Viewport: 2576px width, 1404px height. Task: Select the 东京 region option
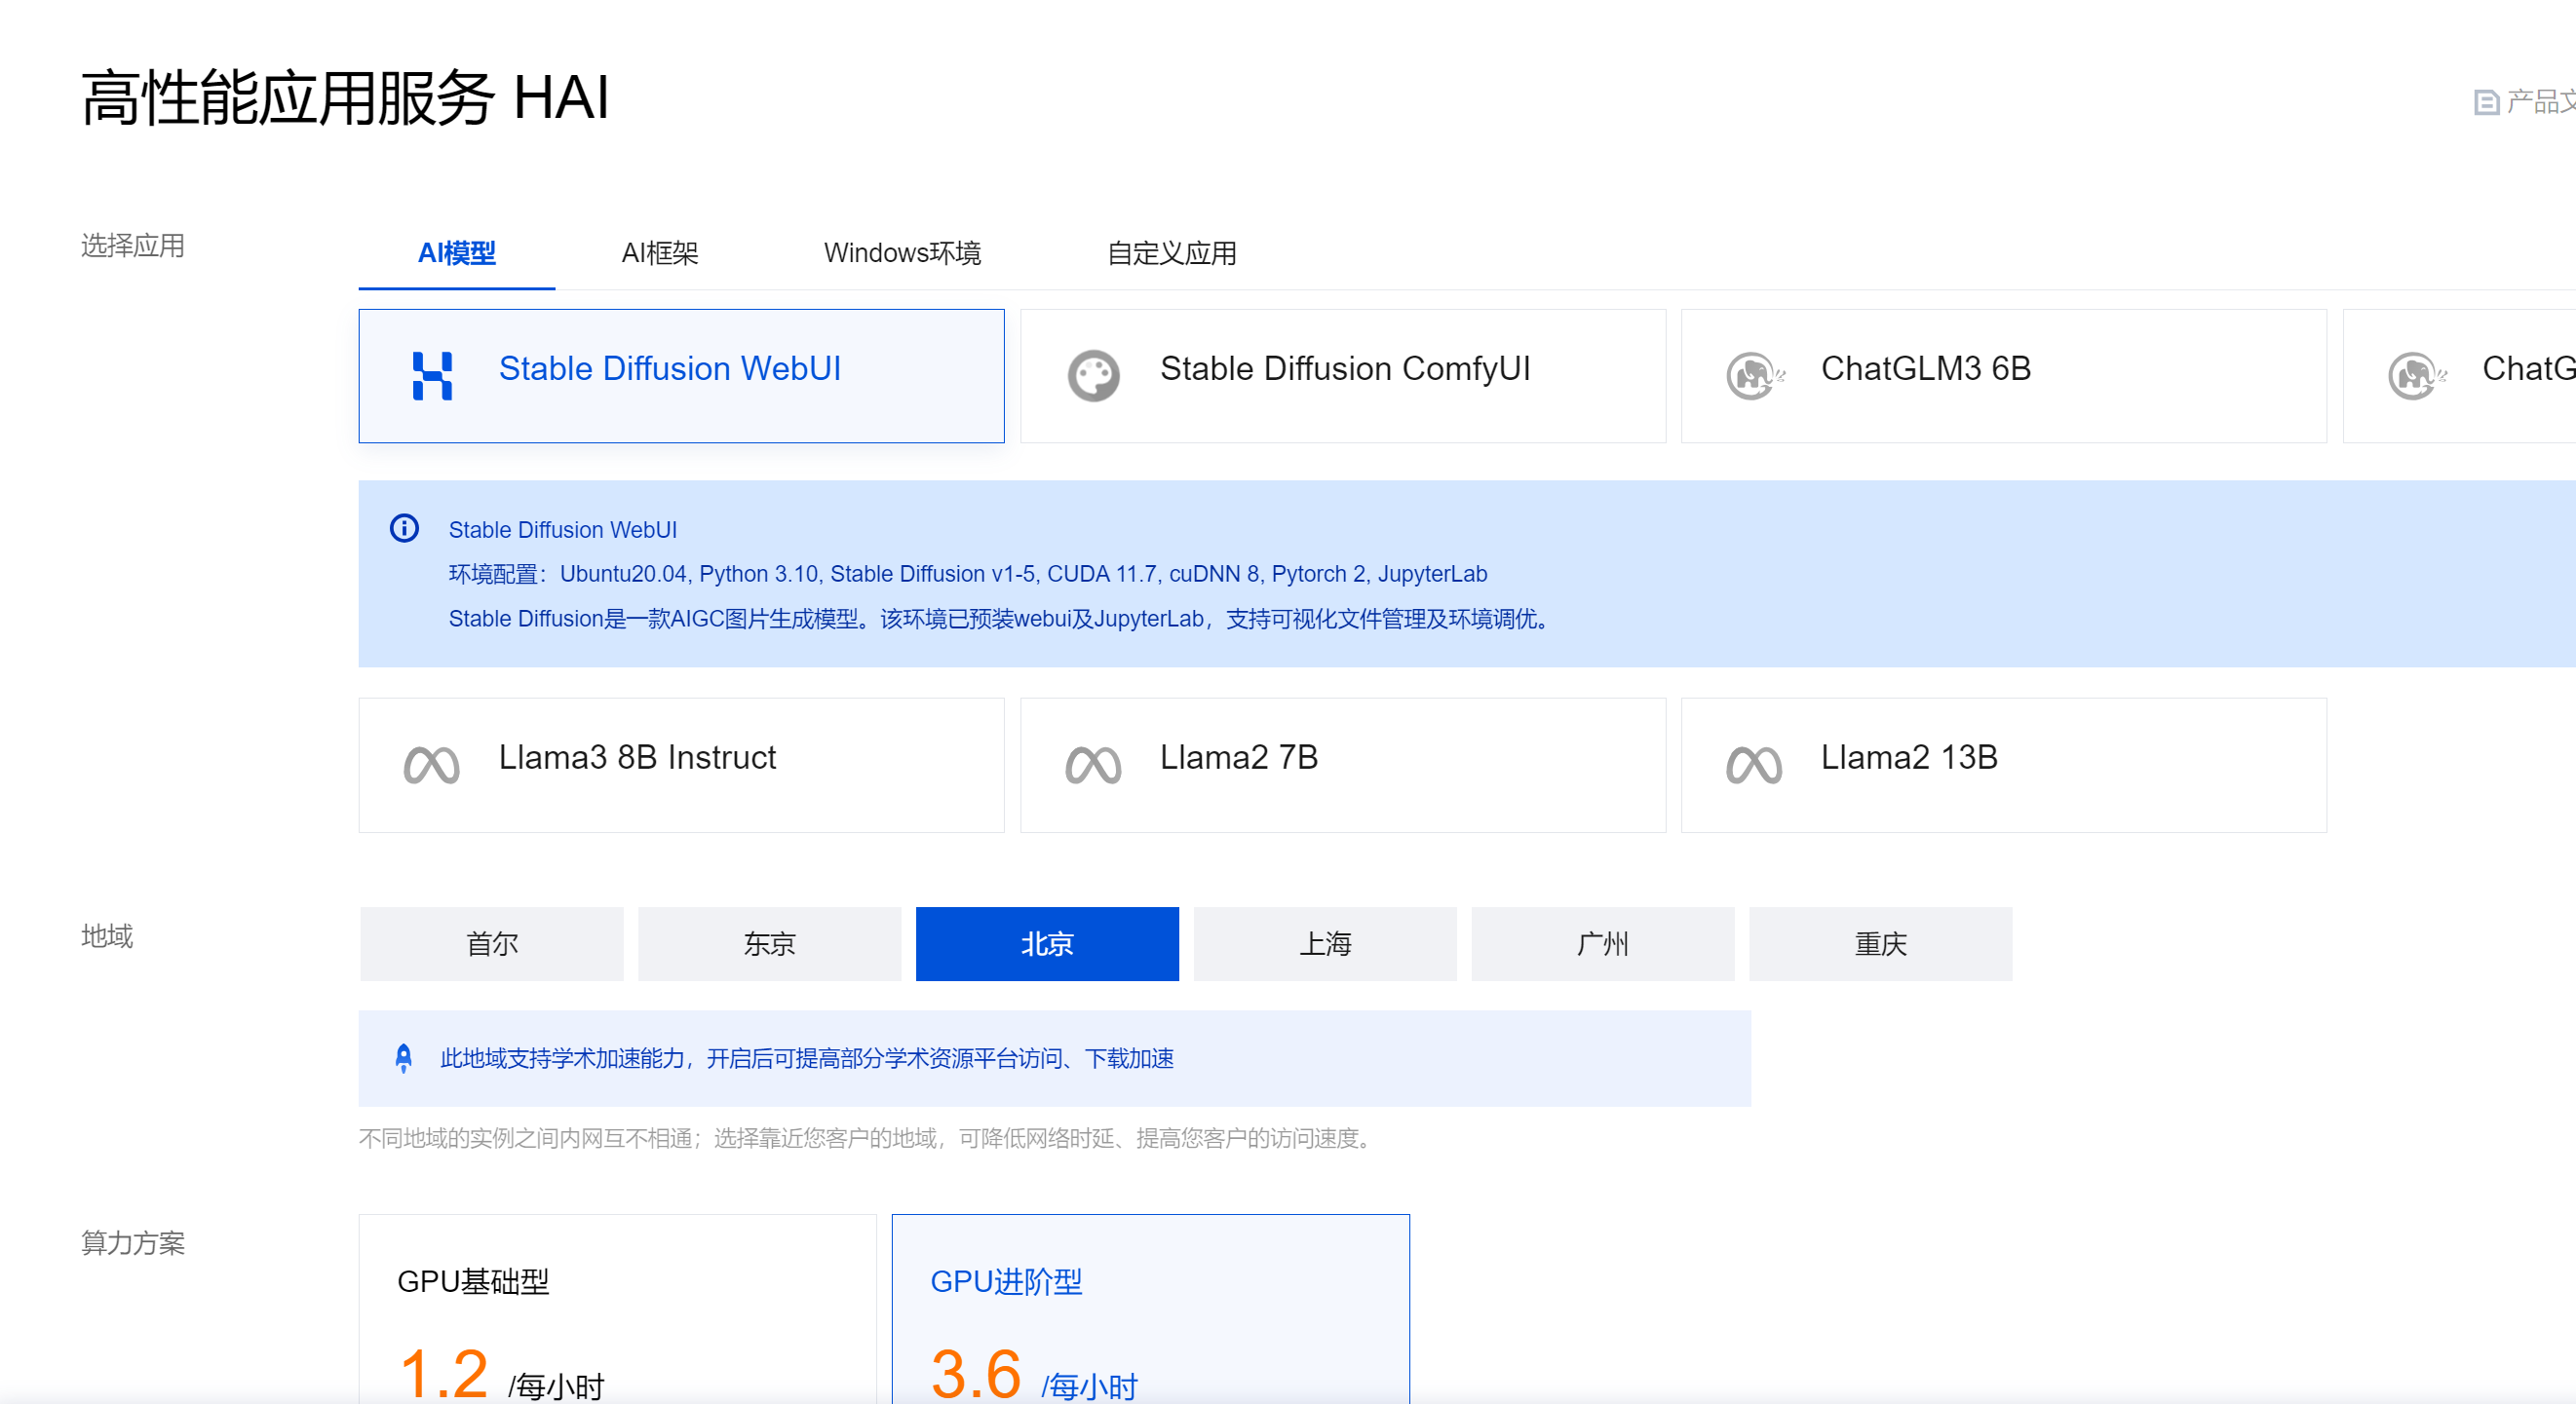[769, 943]
